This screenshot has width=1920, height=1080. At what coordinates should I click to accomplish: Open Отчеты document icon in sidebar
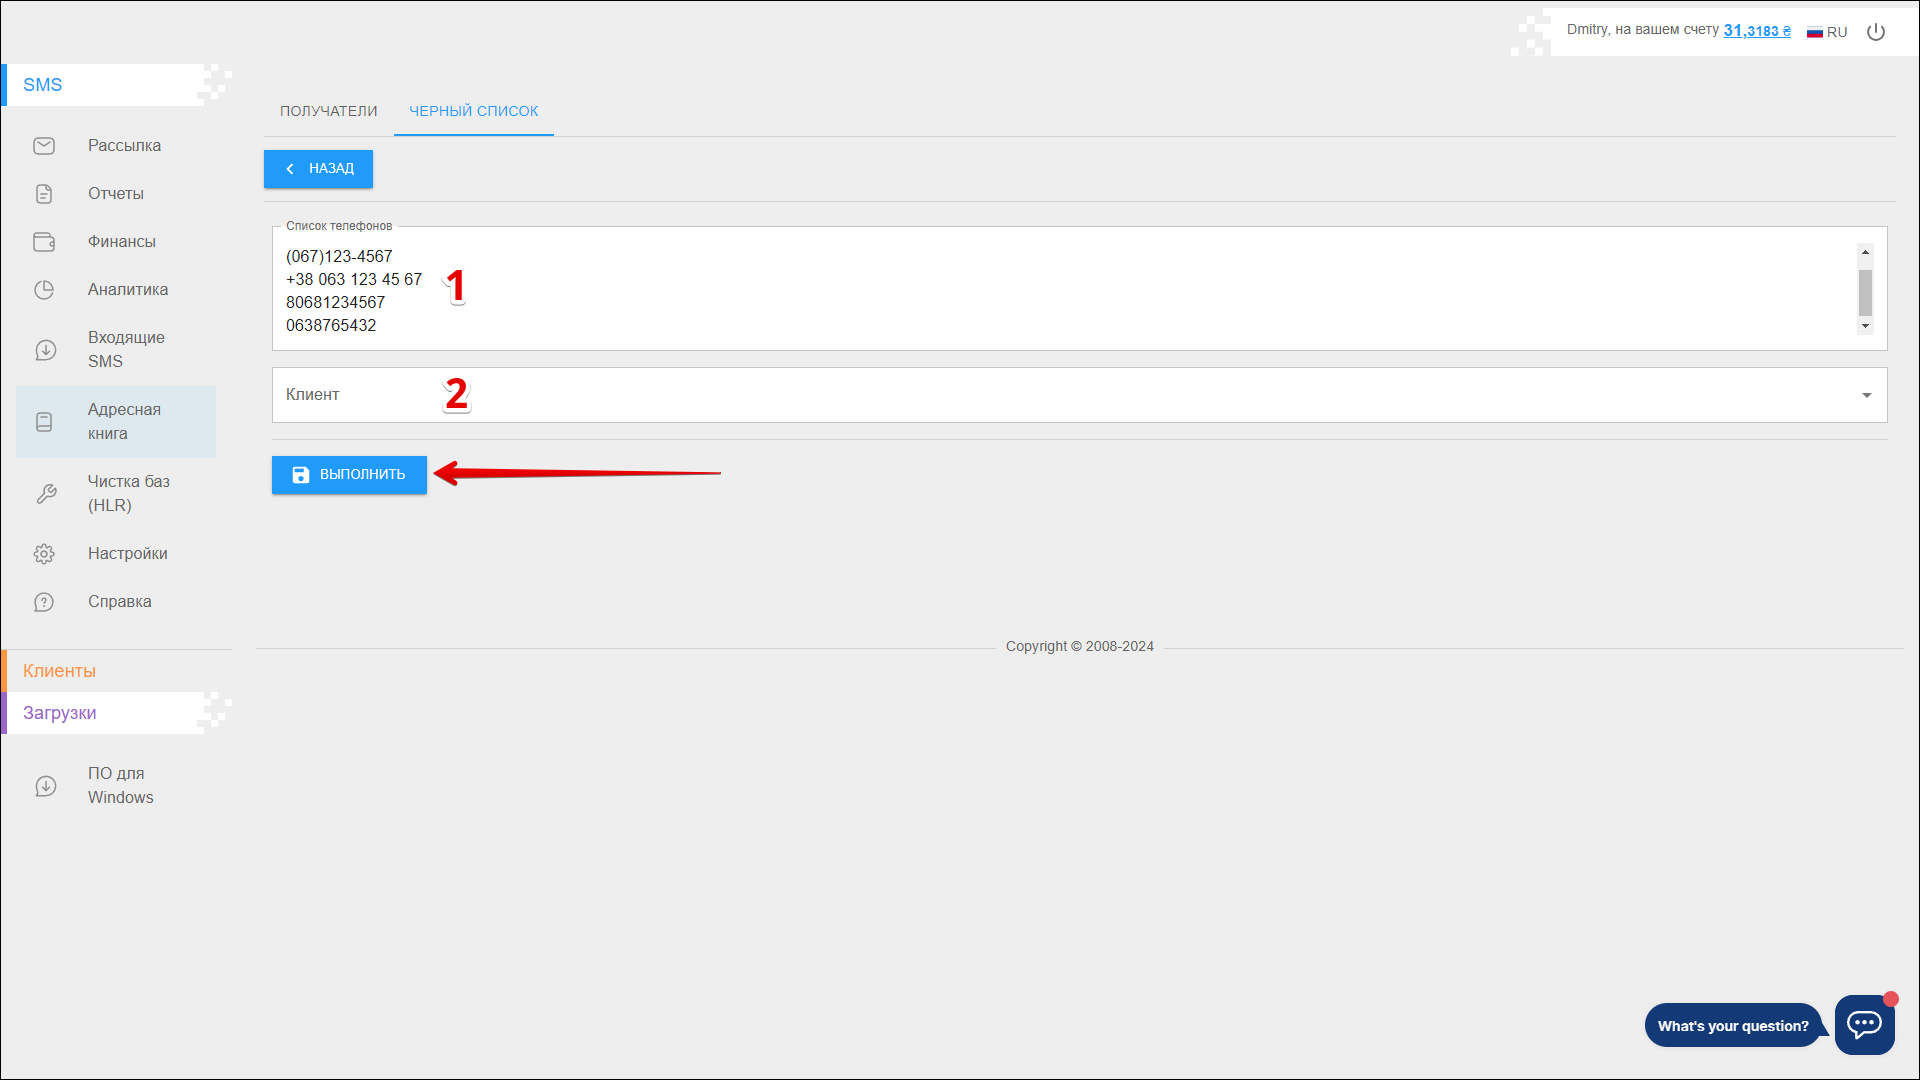pos(44,194)
